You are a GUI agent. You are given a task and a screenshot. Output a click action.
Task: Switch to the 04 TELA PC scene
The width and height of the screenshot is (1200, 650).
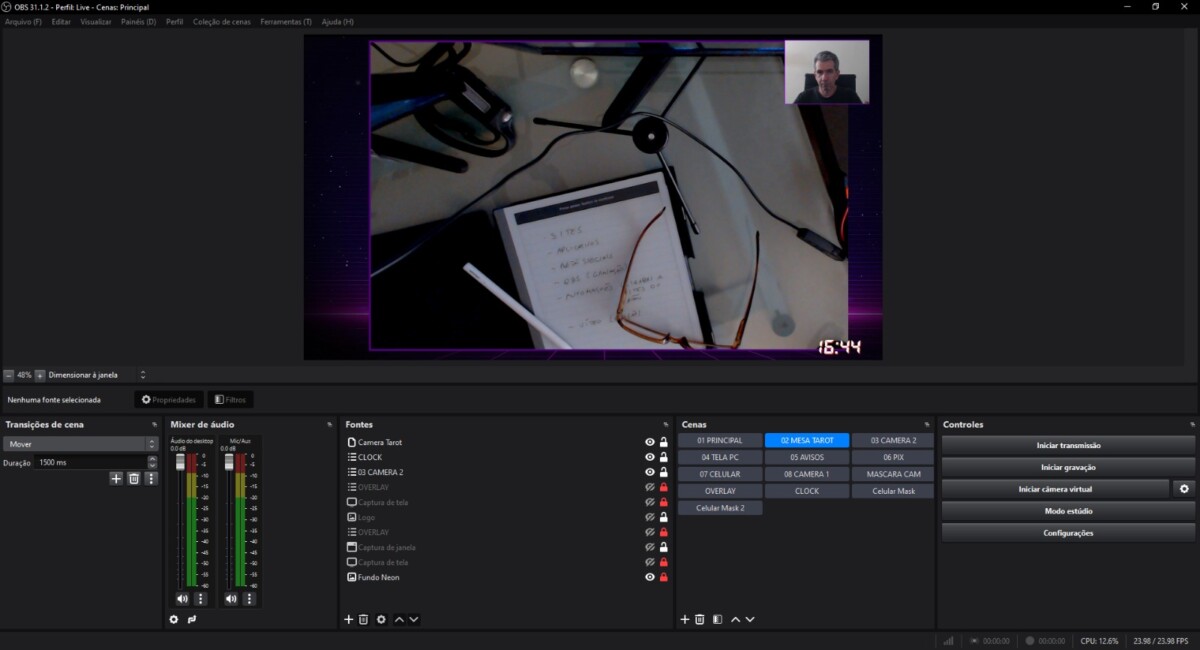point(720,457)
